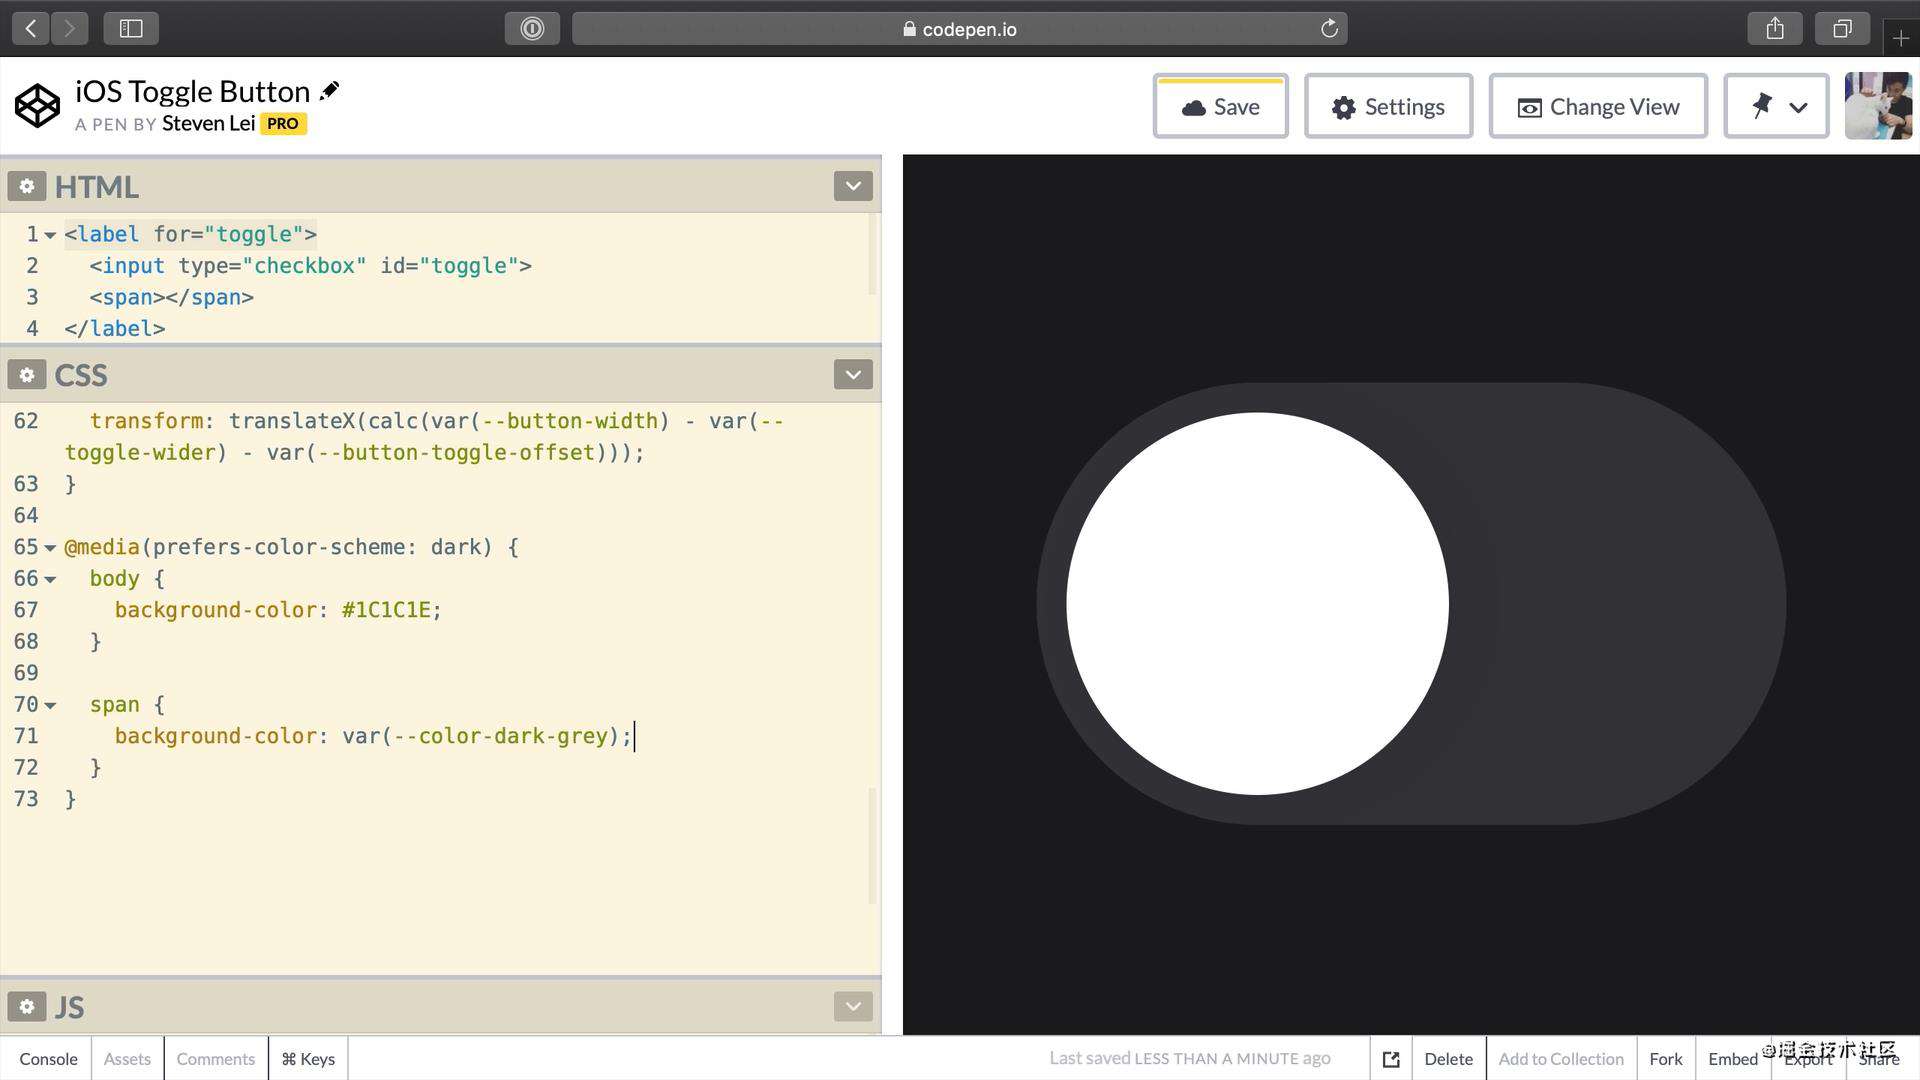Click the JS panel header label
This screenshot has width=1920, height=1080.
pyautogui.click(x=69, y=1007)
